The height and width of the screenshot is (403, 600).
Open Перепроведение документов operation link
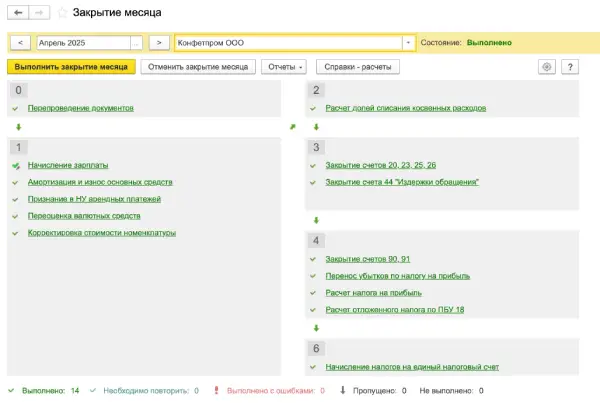(80, 107)
